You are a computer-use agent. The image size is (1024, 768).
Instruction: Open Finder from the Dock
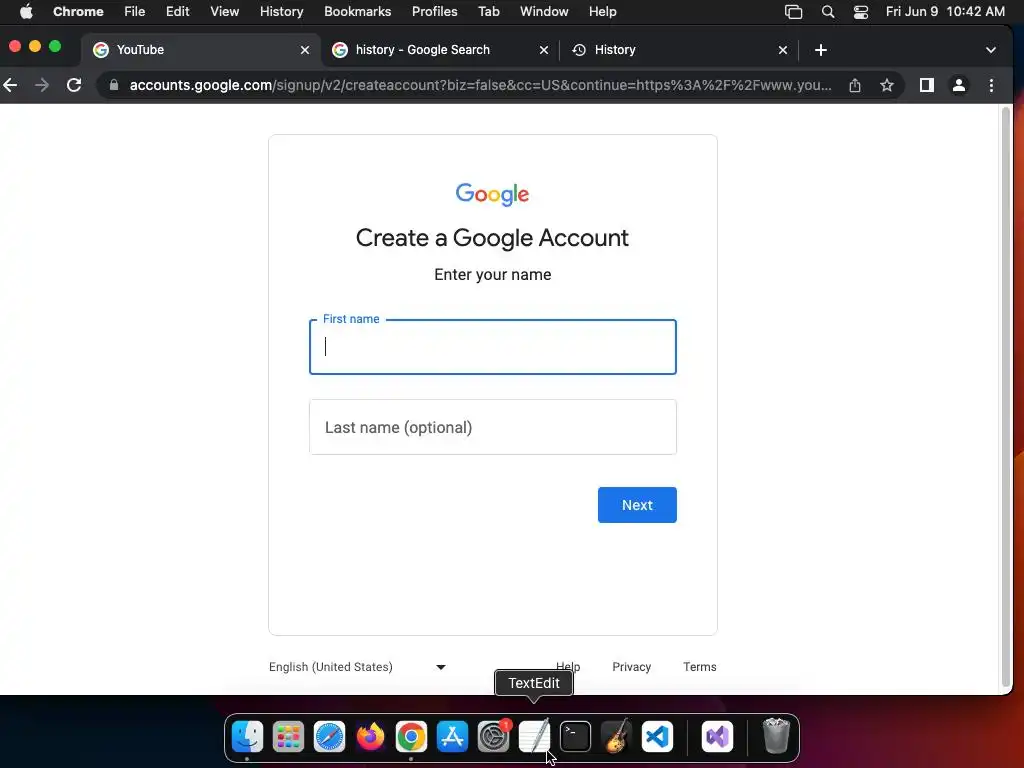tap(248, 737)
